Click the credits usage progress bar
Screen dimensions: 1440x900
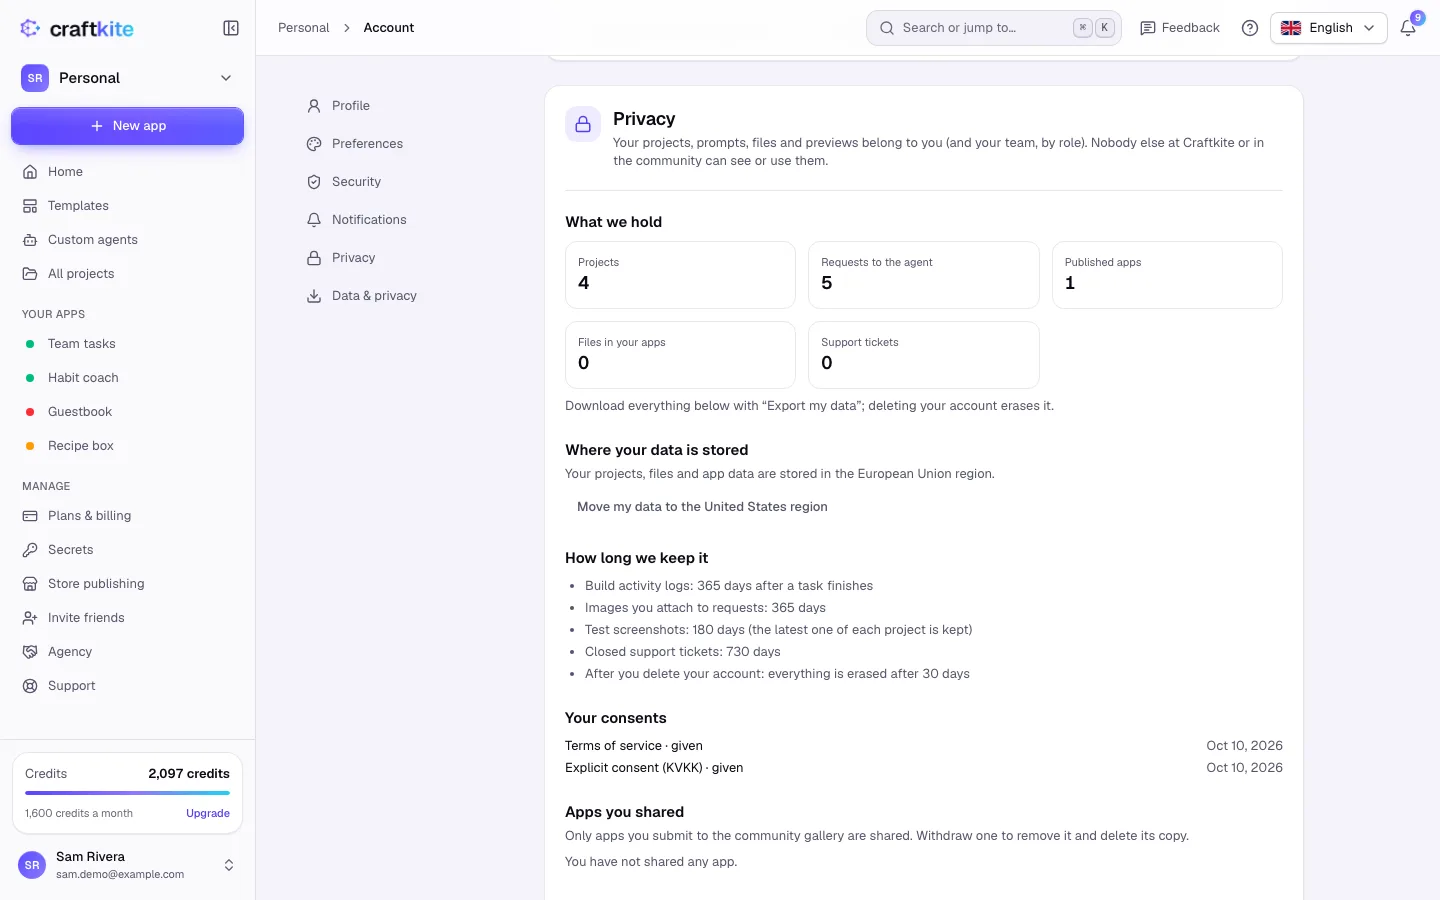click(x=127, y=793)
